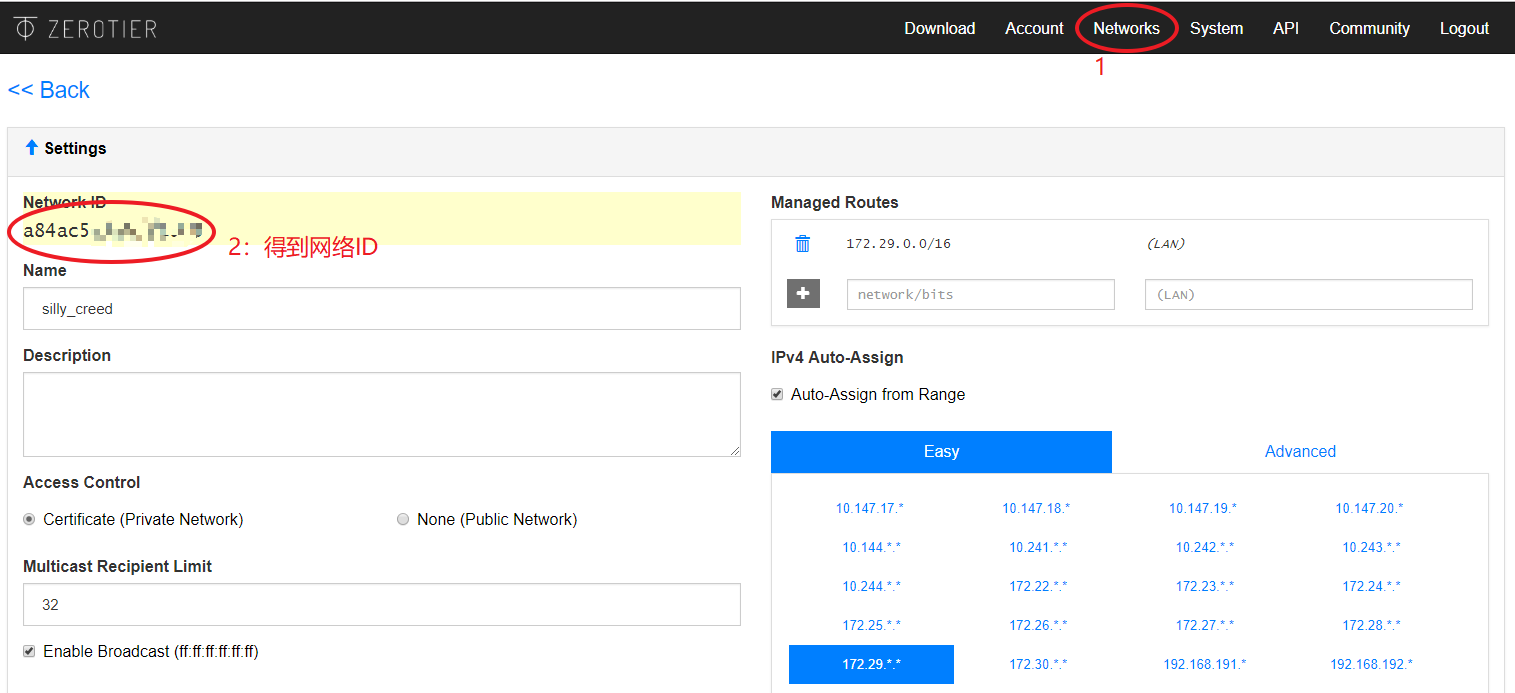
Task: Click the Multicast Recipient Limit field
Action: pos(382,605)
